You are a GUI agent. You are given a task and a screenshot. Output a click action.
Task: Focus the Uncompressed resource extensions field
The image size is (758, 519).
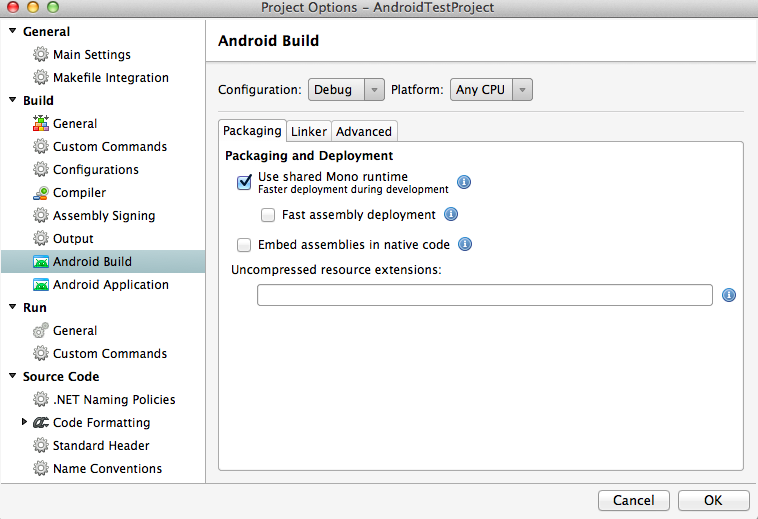click(x=485, y=295)
